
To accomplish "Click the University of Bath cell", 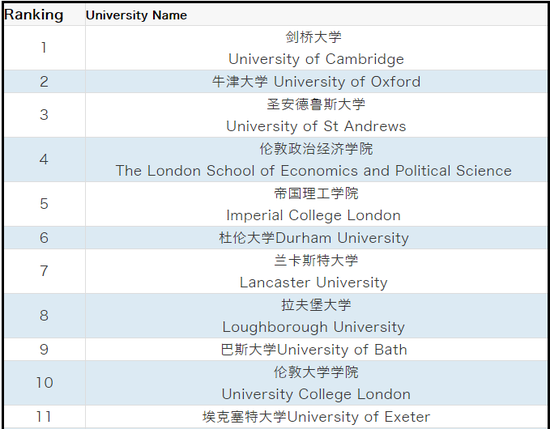I will click(316, 349).
